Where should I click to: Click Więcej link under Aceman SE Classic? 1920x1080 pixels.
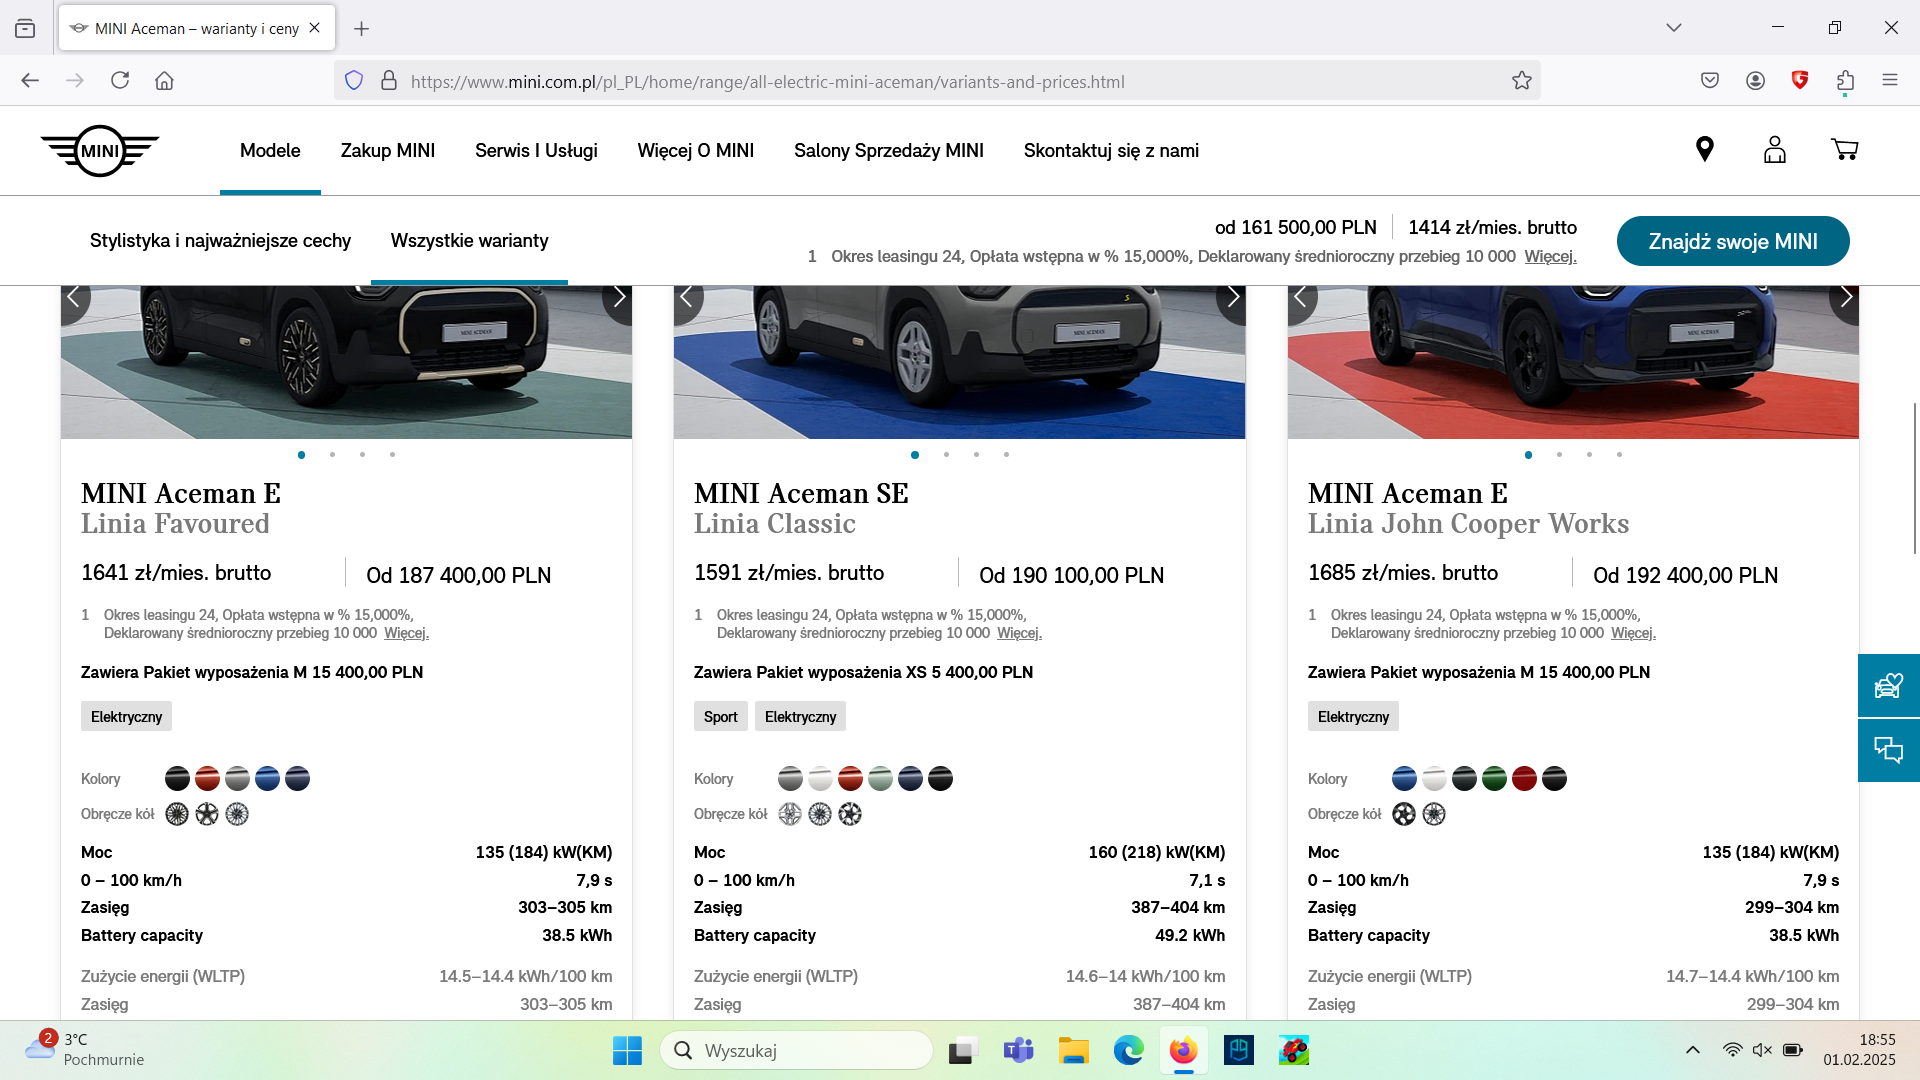(x=1019, y=633)
